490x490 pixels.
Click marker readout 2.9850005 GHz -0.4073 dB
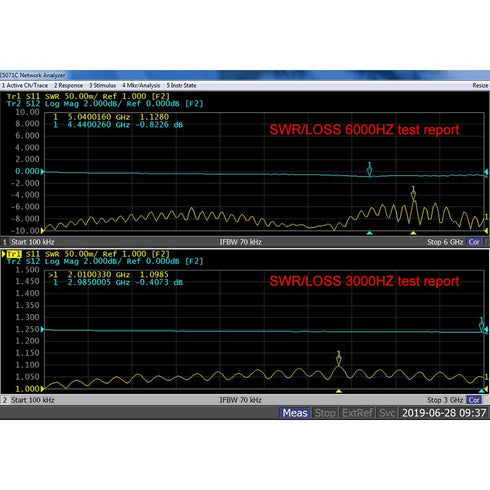pyautogui.click(x=118, y=283)
